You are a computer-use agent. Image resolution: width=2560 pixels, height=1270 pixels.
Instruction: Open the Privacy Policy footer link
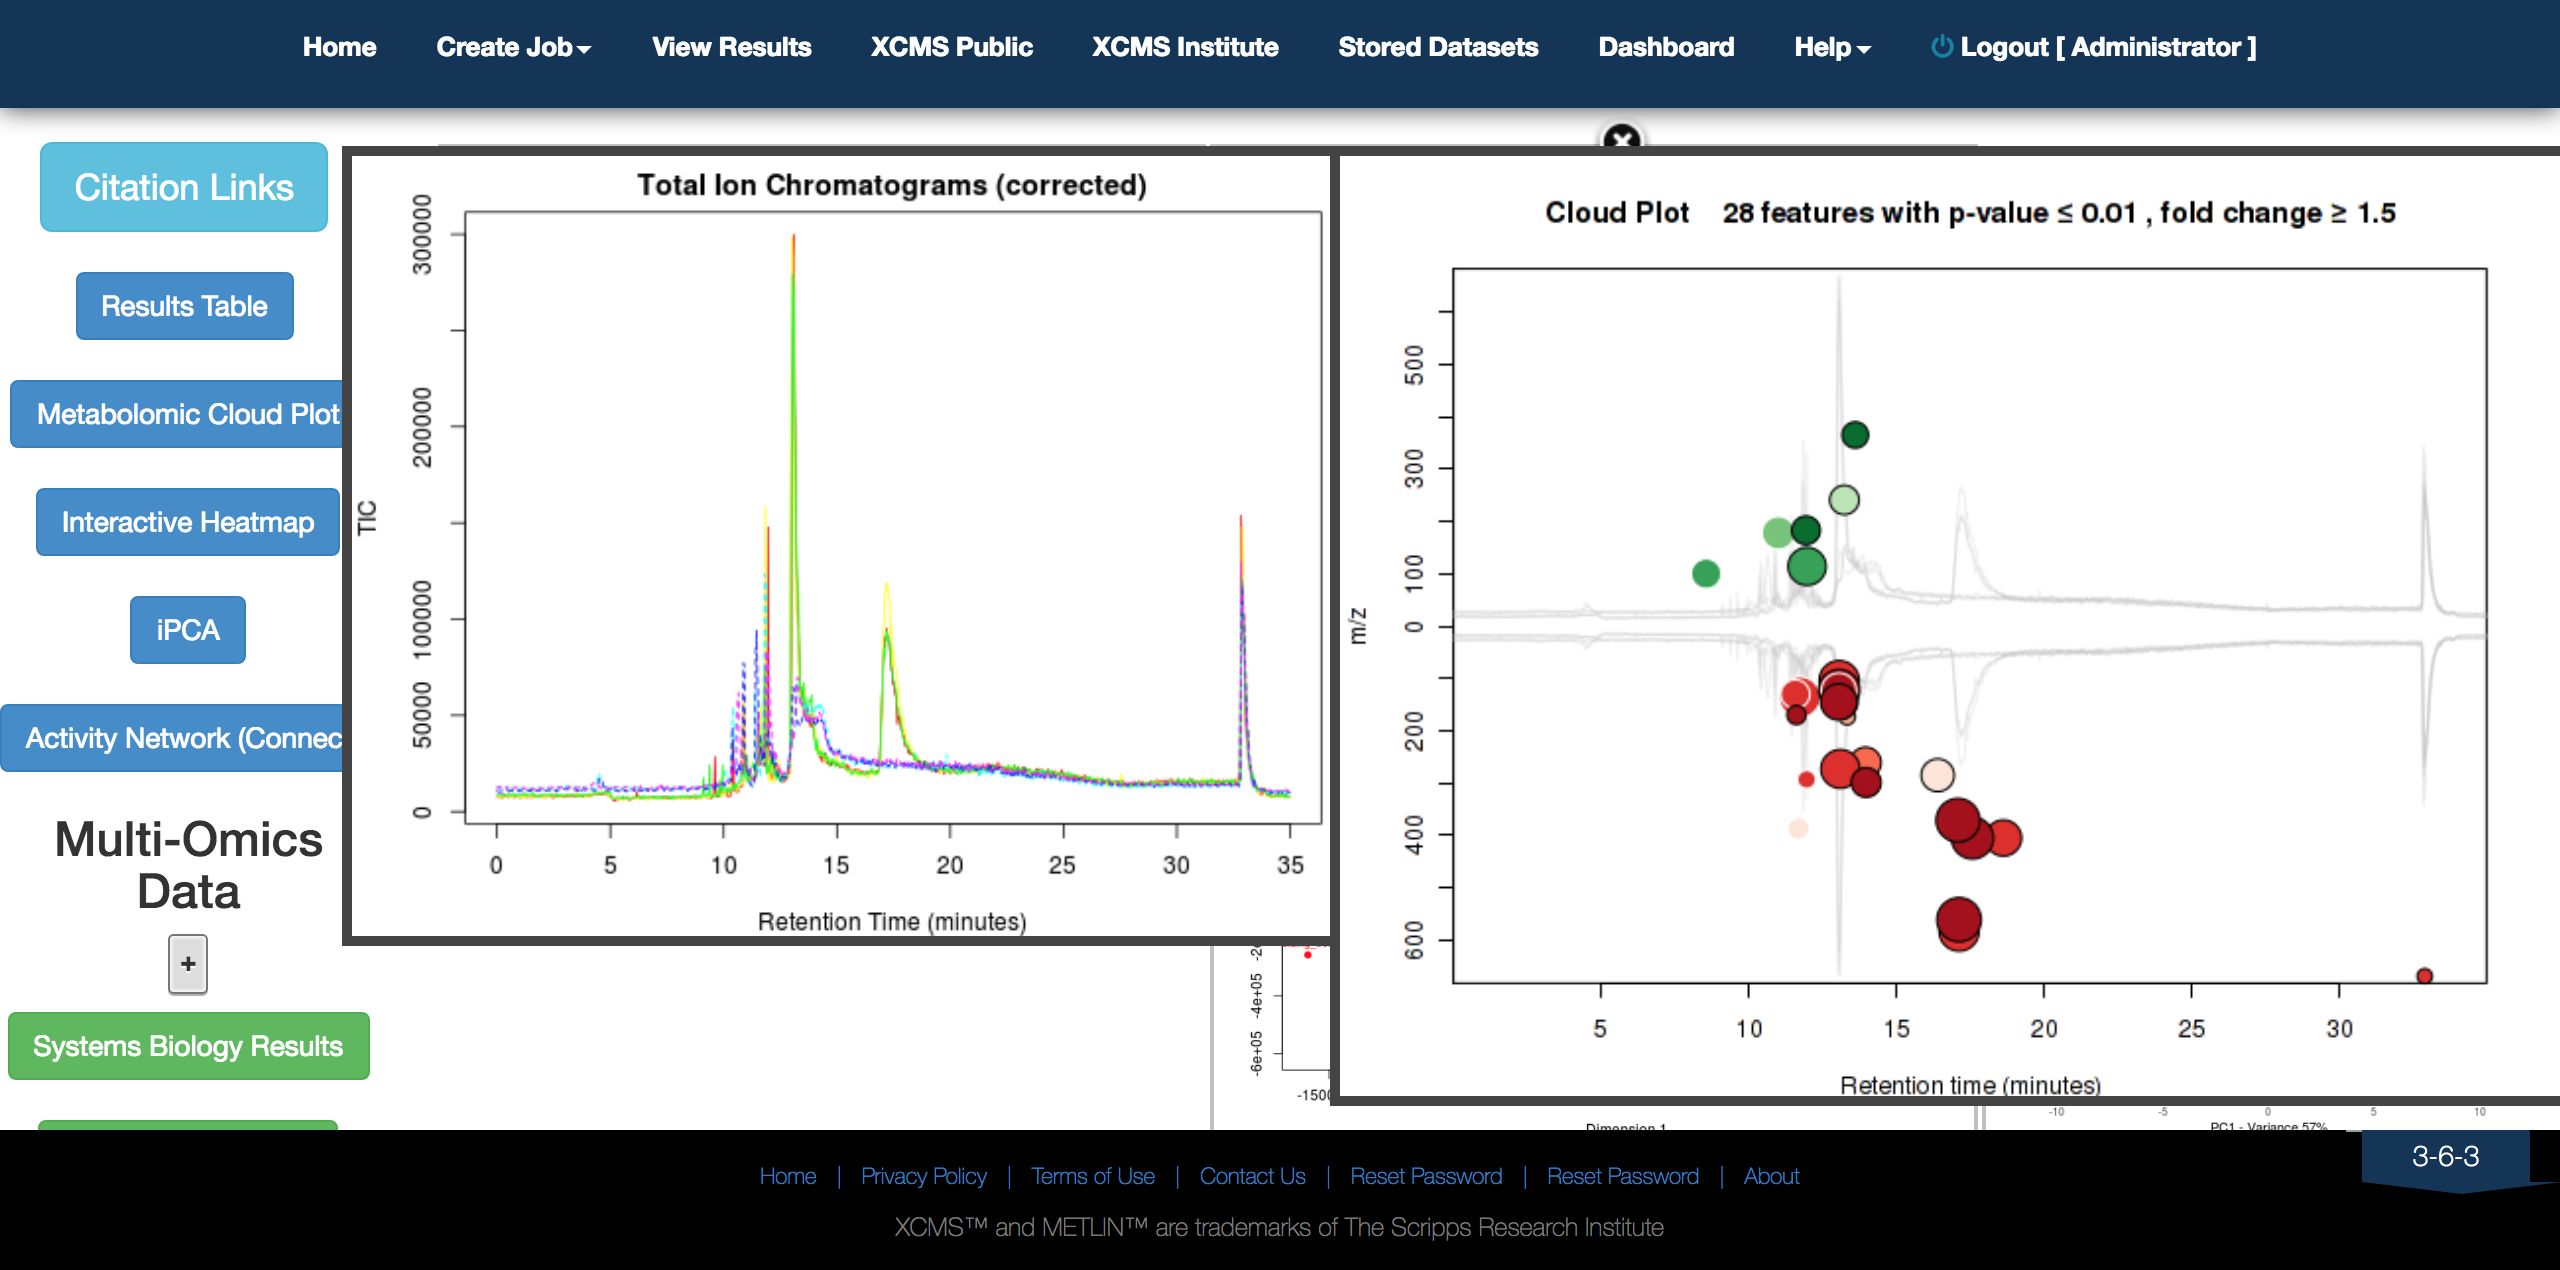point(923,1176)
